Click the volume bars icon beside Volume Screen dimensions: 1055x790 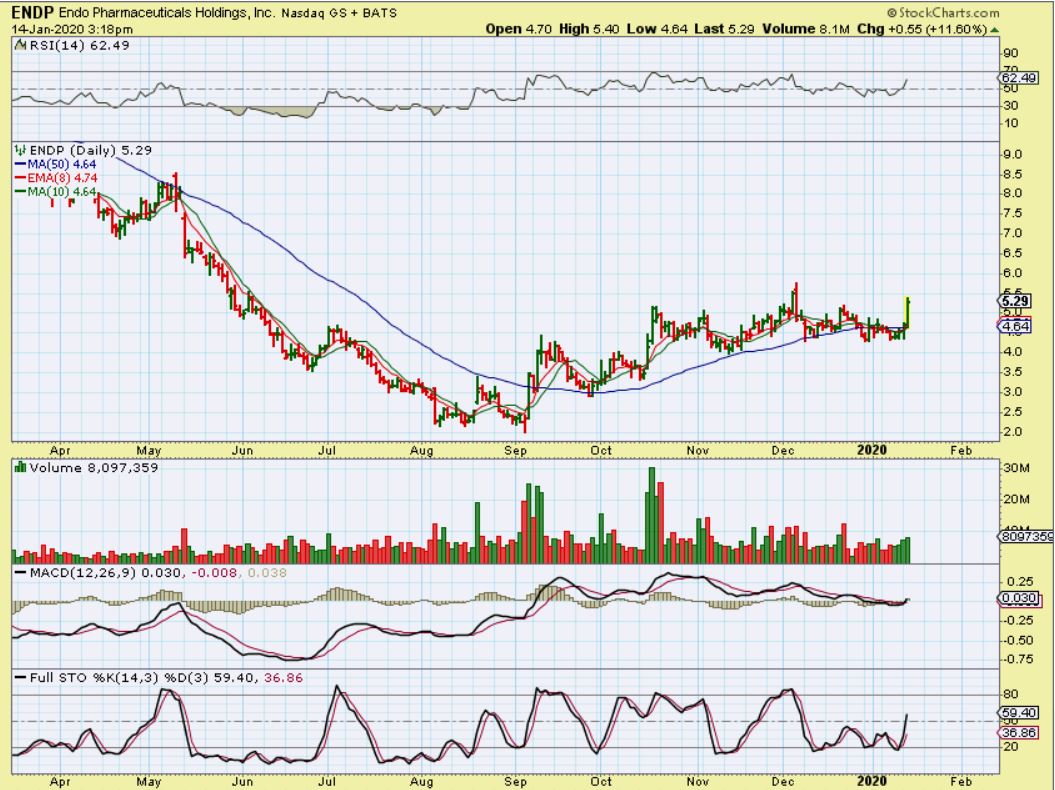point(20,467)
